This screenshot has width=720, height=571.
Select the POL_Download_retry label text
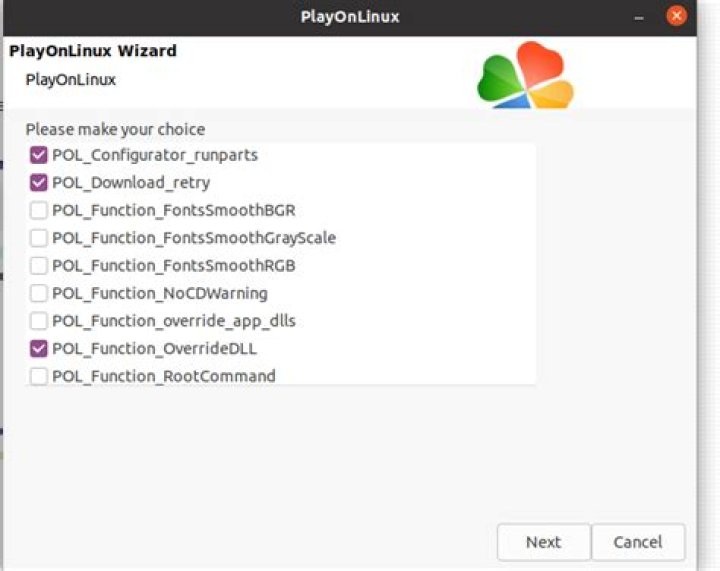[131, 183]
